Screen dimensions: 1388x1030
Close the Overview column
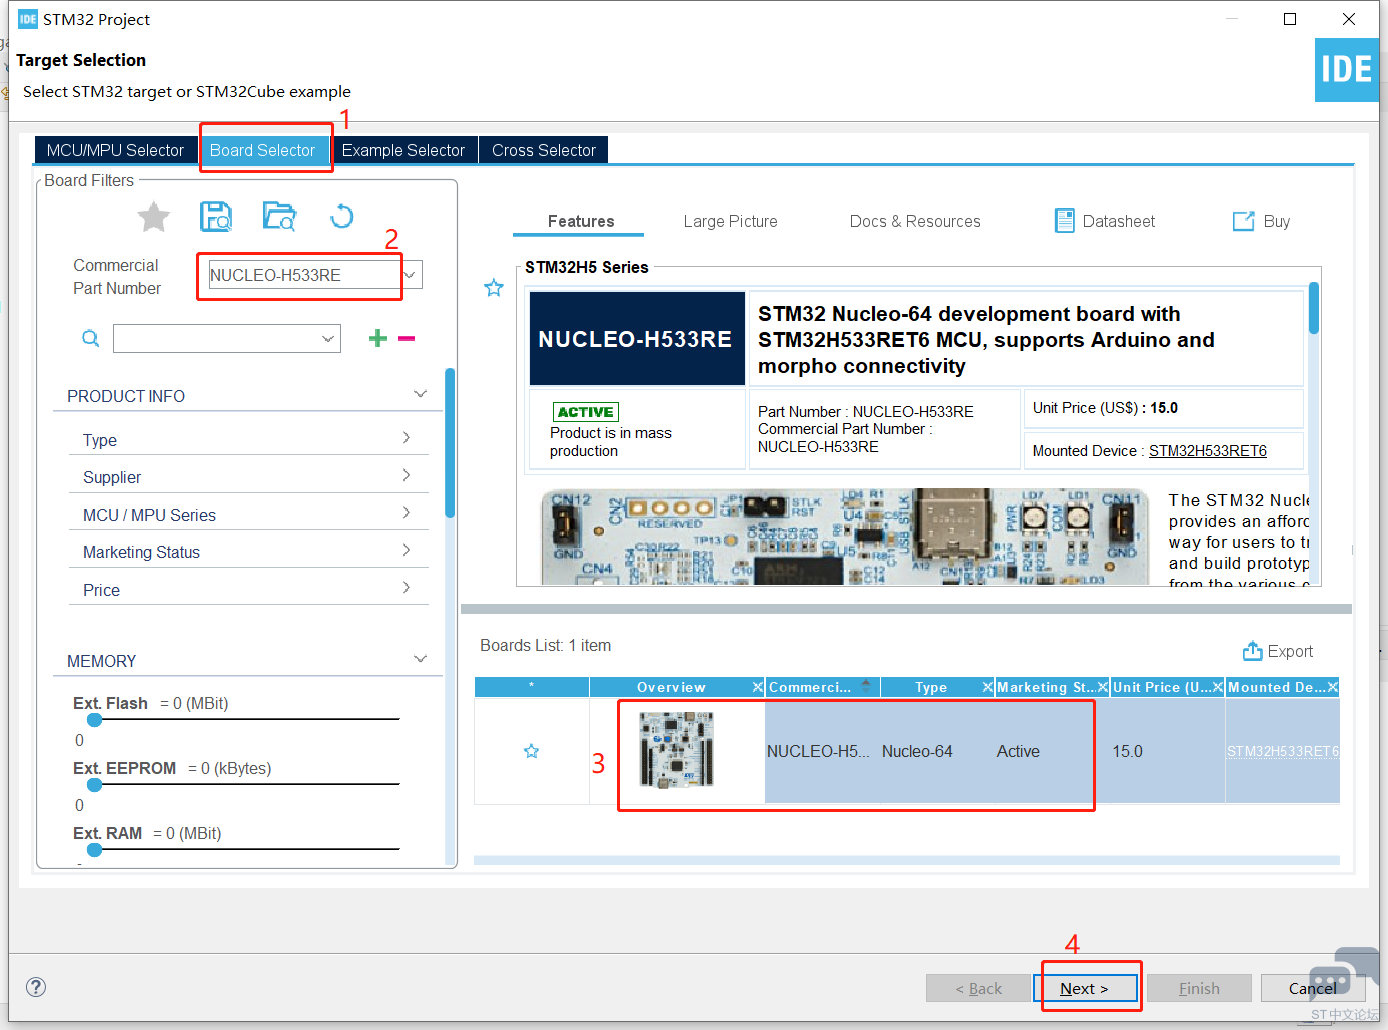(758, 687)
